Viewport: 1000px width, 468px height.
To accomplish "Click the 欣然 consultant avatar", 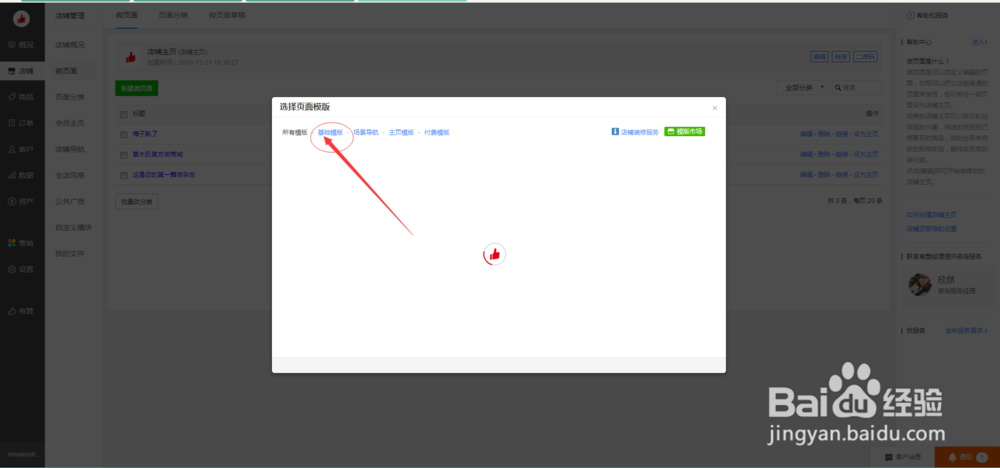I will pyautogui.click(x=920, y=284).
